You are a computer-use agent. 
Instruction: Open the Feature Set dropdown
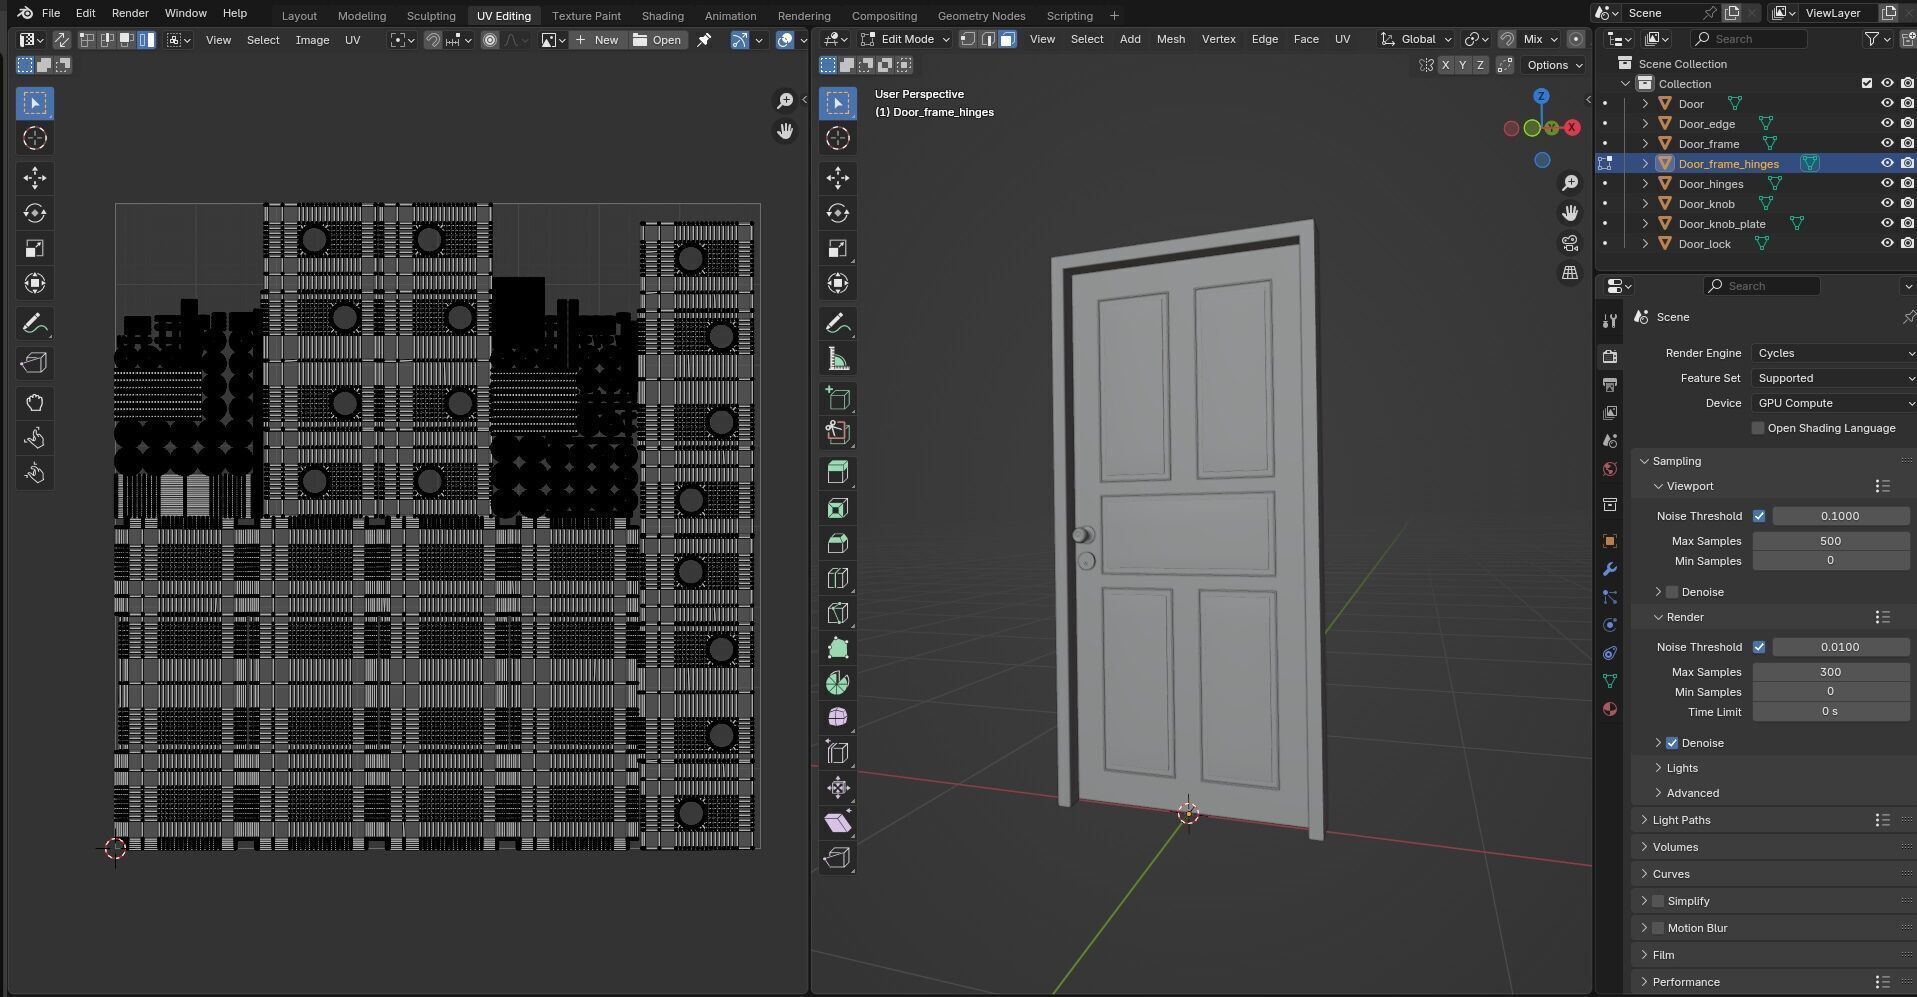(x=1834, y=378)
